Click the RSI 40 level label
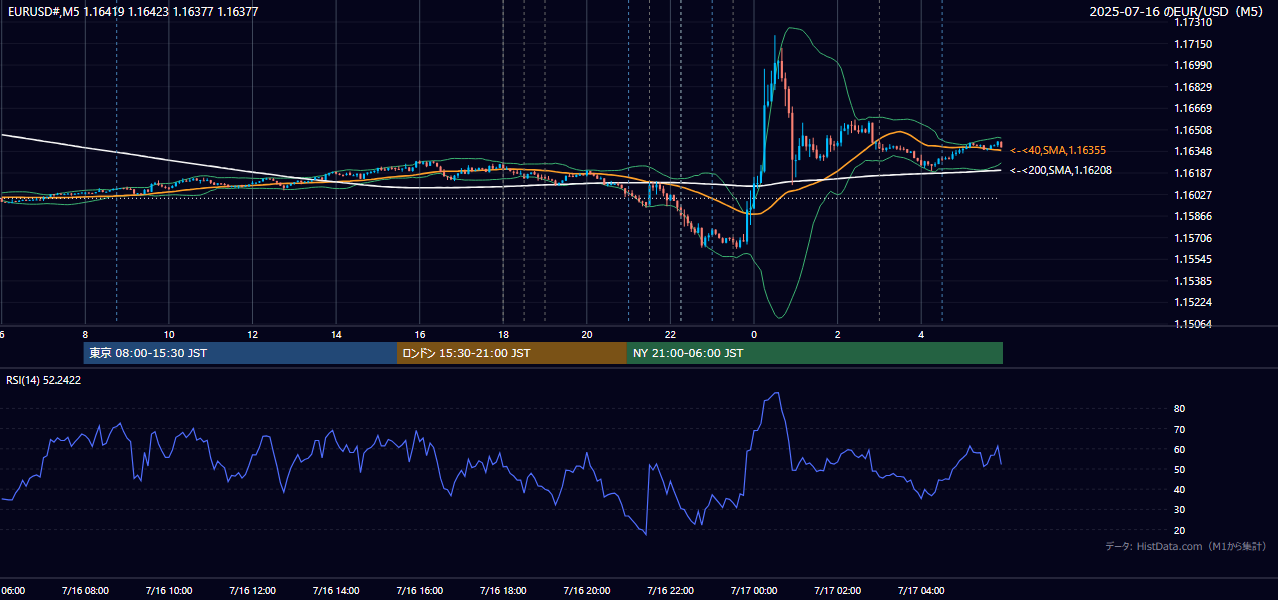1278x600 pixels. 1180,489
